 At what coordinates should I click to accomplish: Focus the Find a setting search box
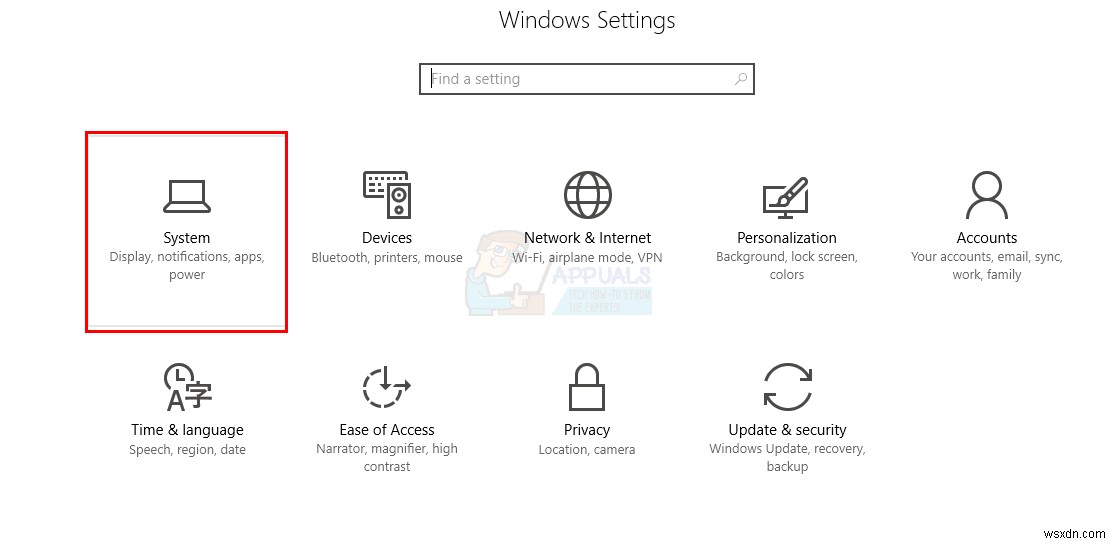[x=586, y=79]
